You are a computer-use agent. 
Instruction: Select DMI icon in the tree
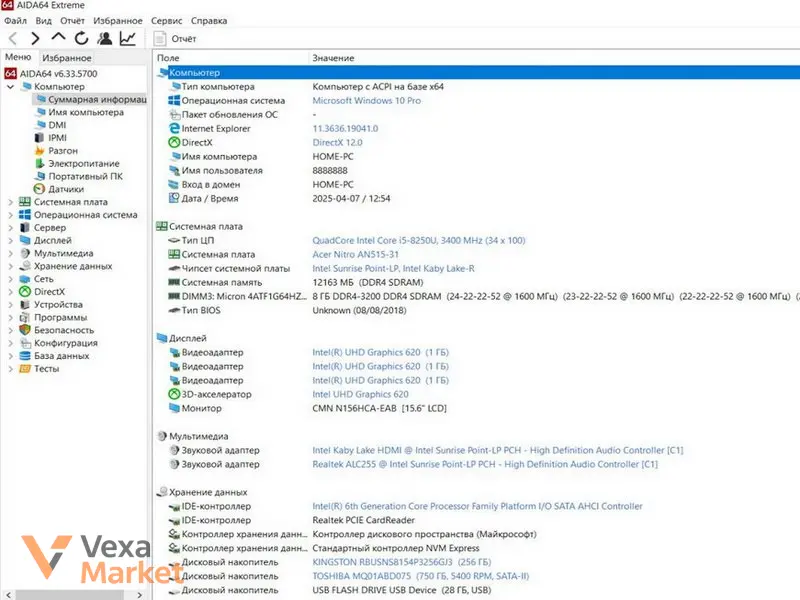point(40,125)
